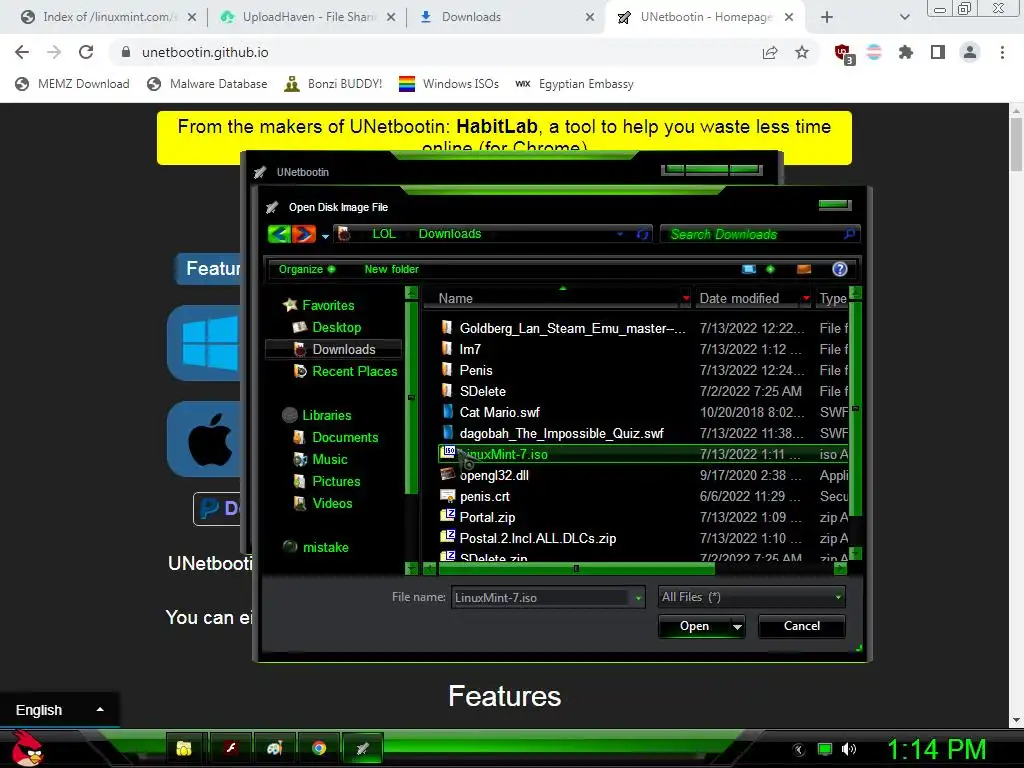Screen dimensions: 1024x768
Task: Click the file list horizontal scrollbar
Action: [x=576, y=569]
